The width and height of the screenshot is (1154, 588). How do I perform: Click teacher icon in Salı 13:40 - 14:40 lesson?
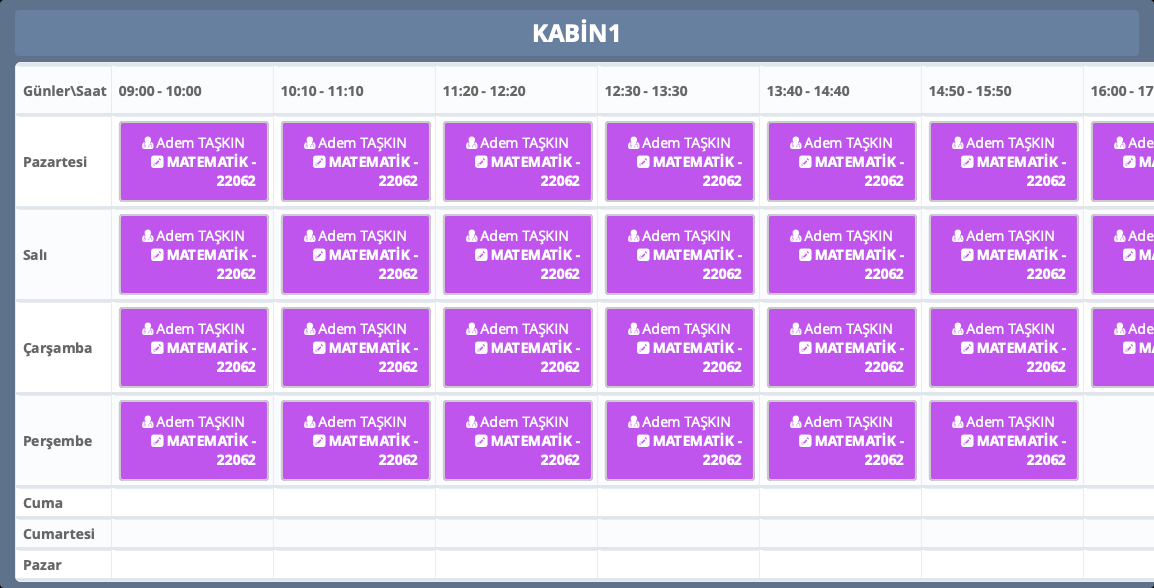point(796,236)
